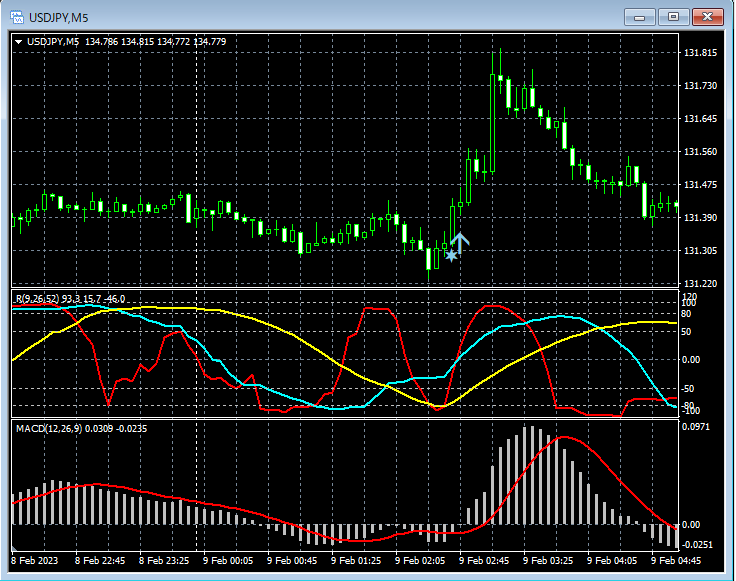The height and width of the screenshot is (581, 736).
Task: Close the USDJPY,M5 chart window
Action: (x=708, y=17)
